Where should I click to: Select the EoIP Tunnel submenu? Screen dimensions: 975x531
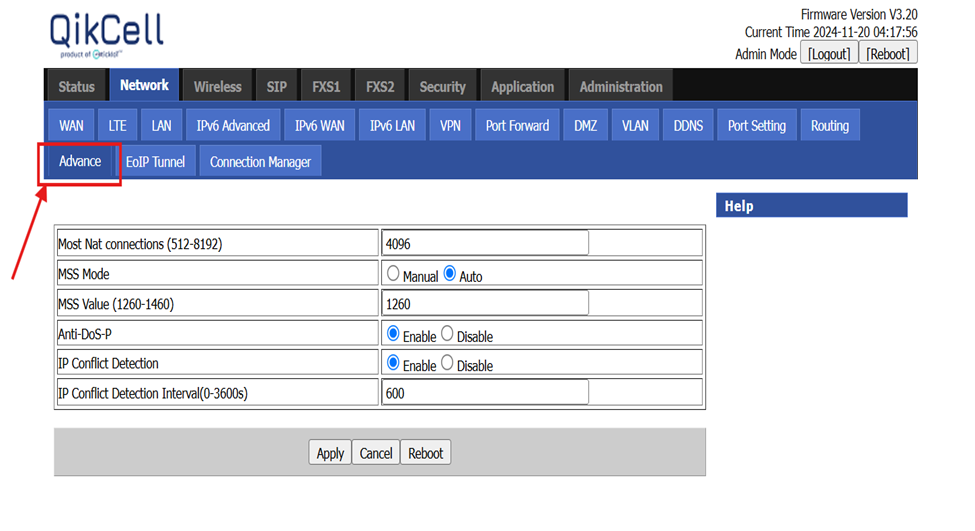pyautogui.click(x=155, y=162)
